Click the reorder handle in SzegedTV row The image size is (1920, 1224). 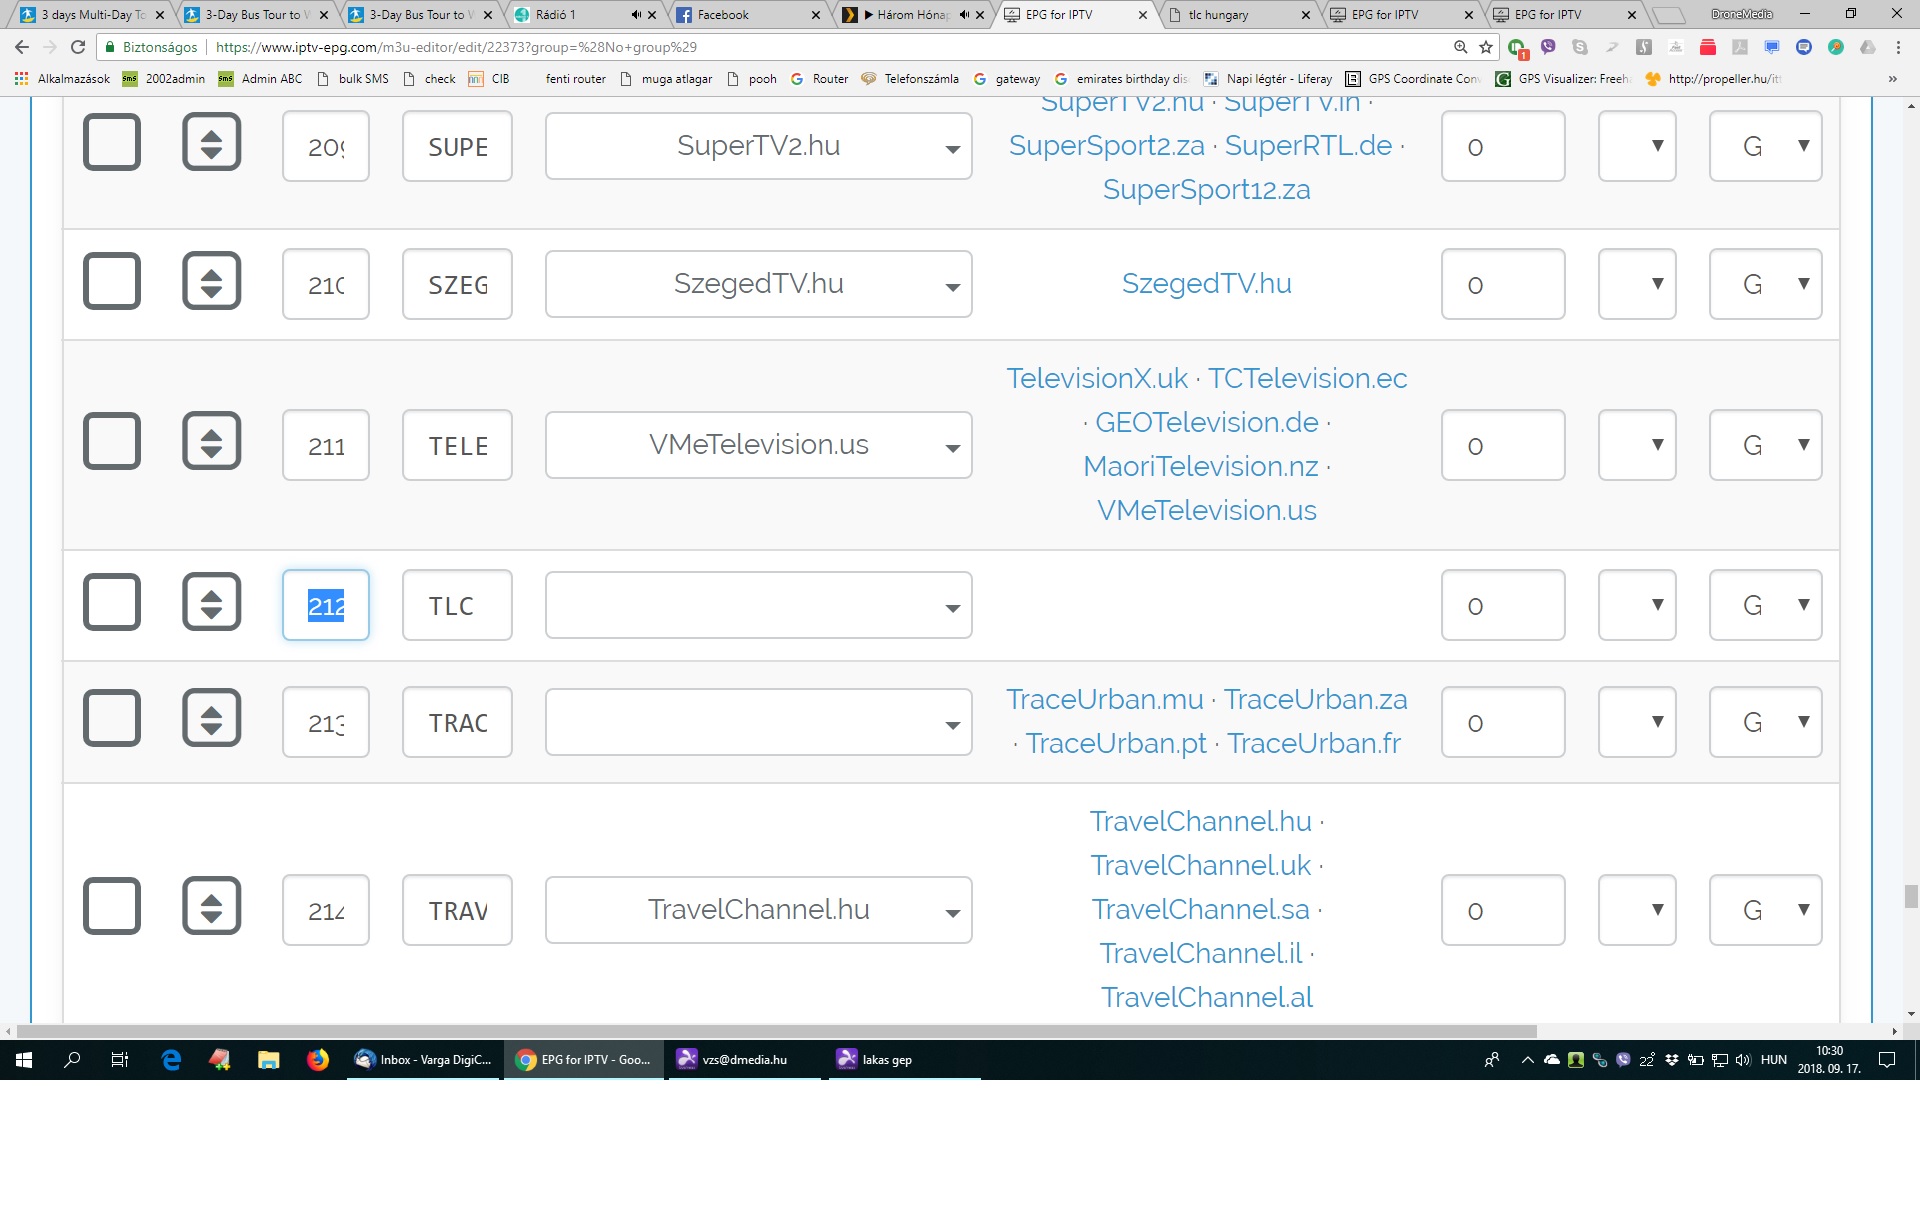(211, 282)
